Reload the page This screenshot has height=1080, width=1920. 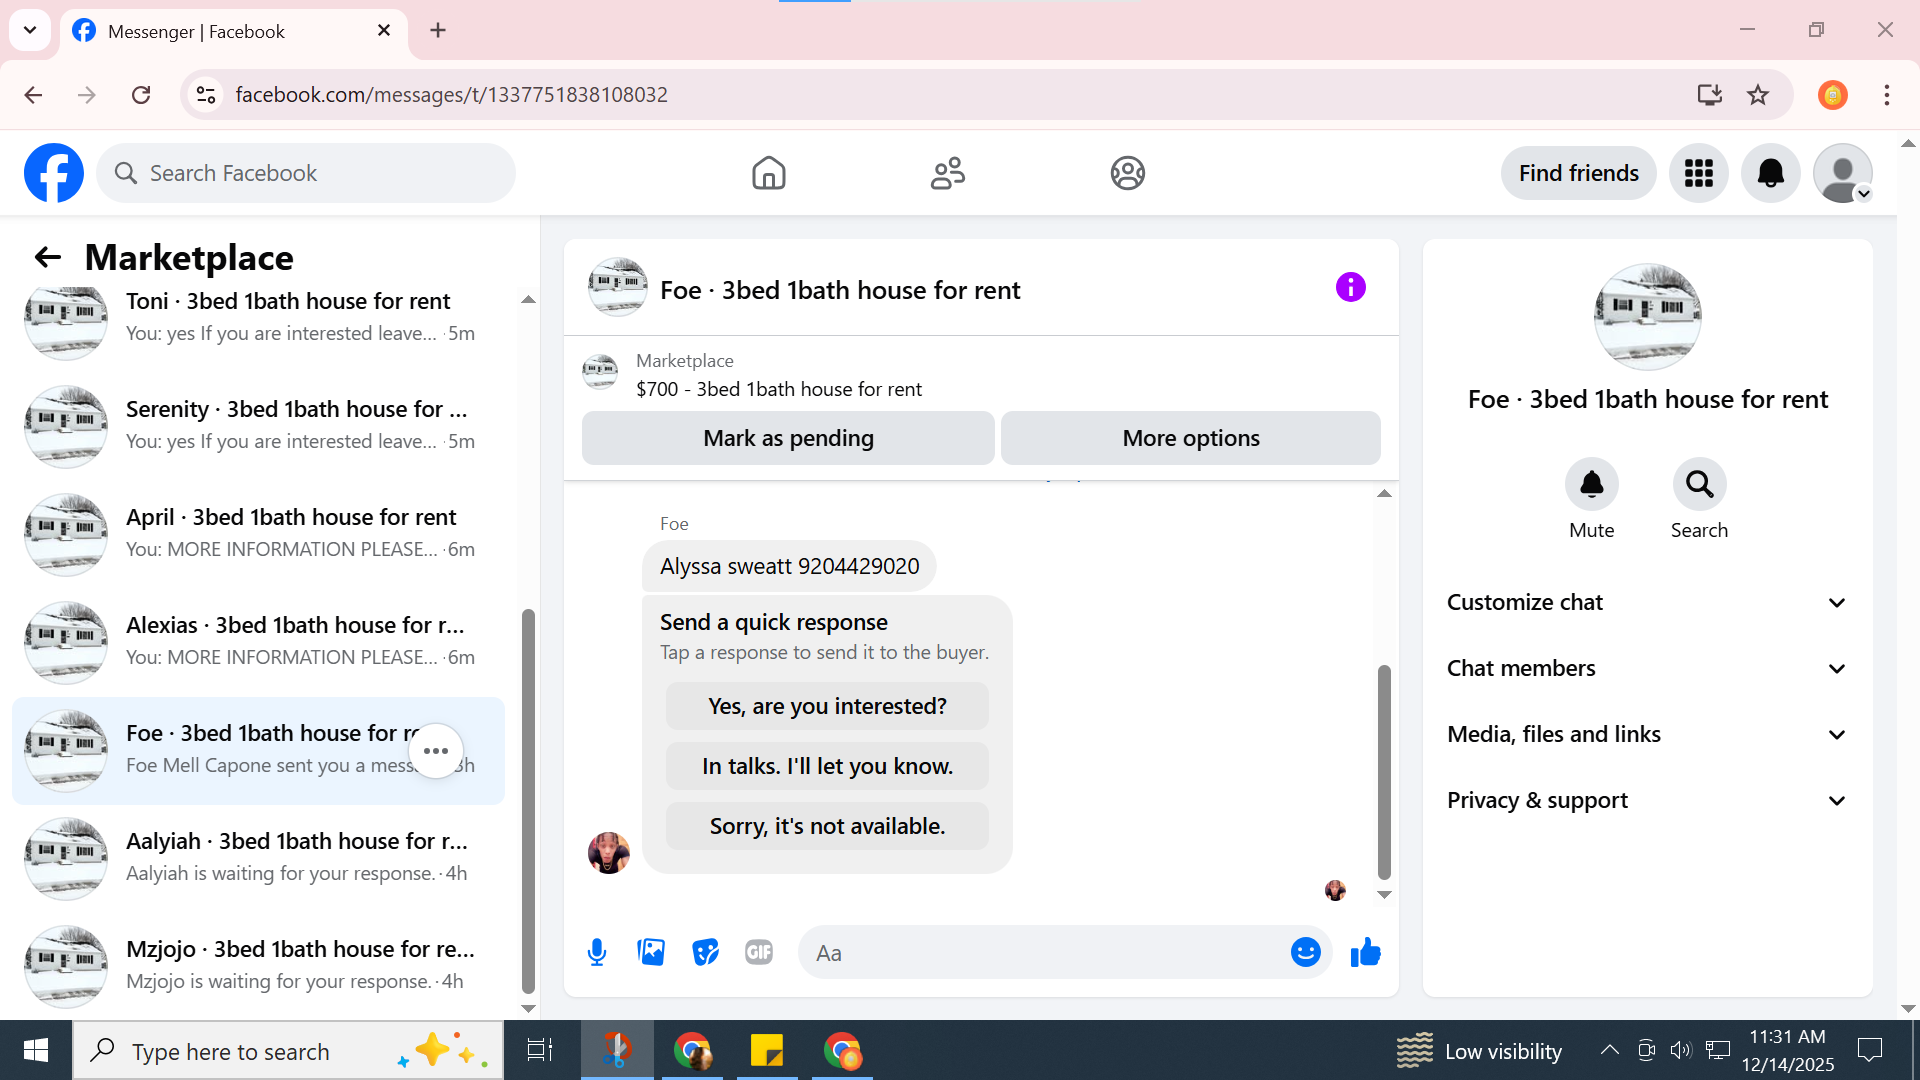[x=141, y=95]
